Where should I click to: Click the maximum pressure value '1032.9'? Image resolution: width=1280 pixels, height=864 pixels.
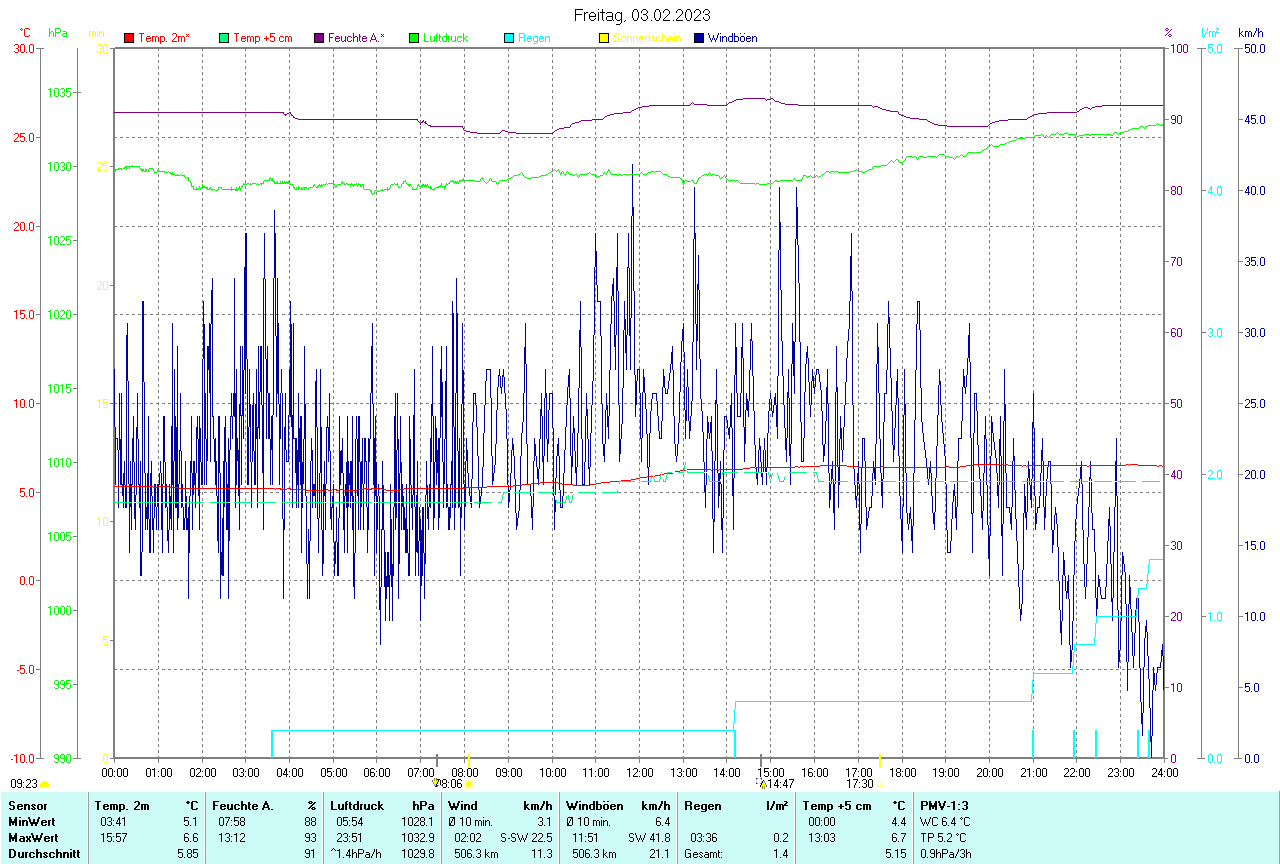(418, 837)
